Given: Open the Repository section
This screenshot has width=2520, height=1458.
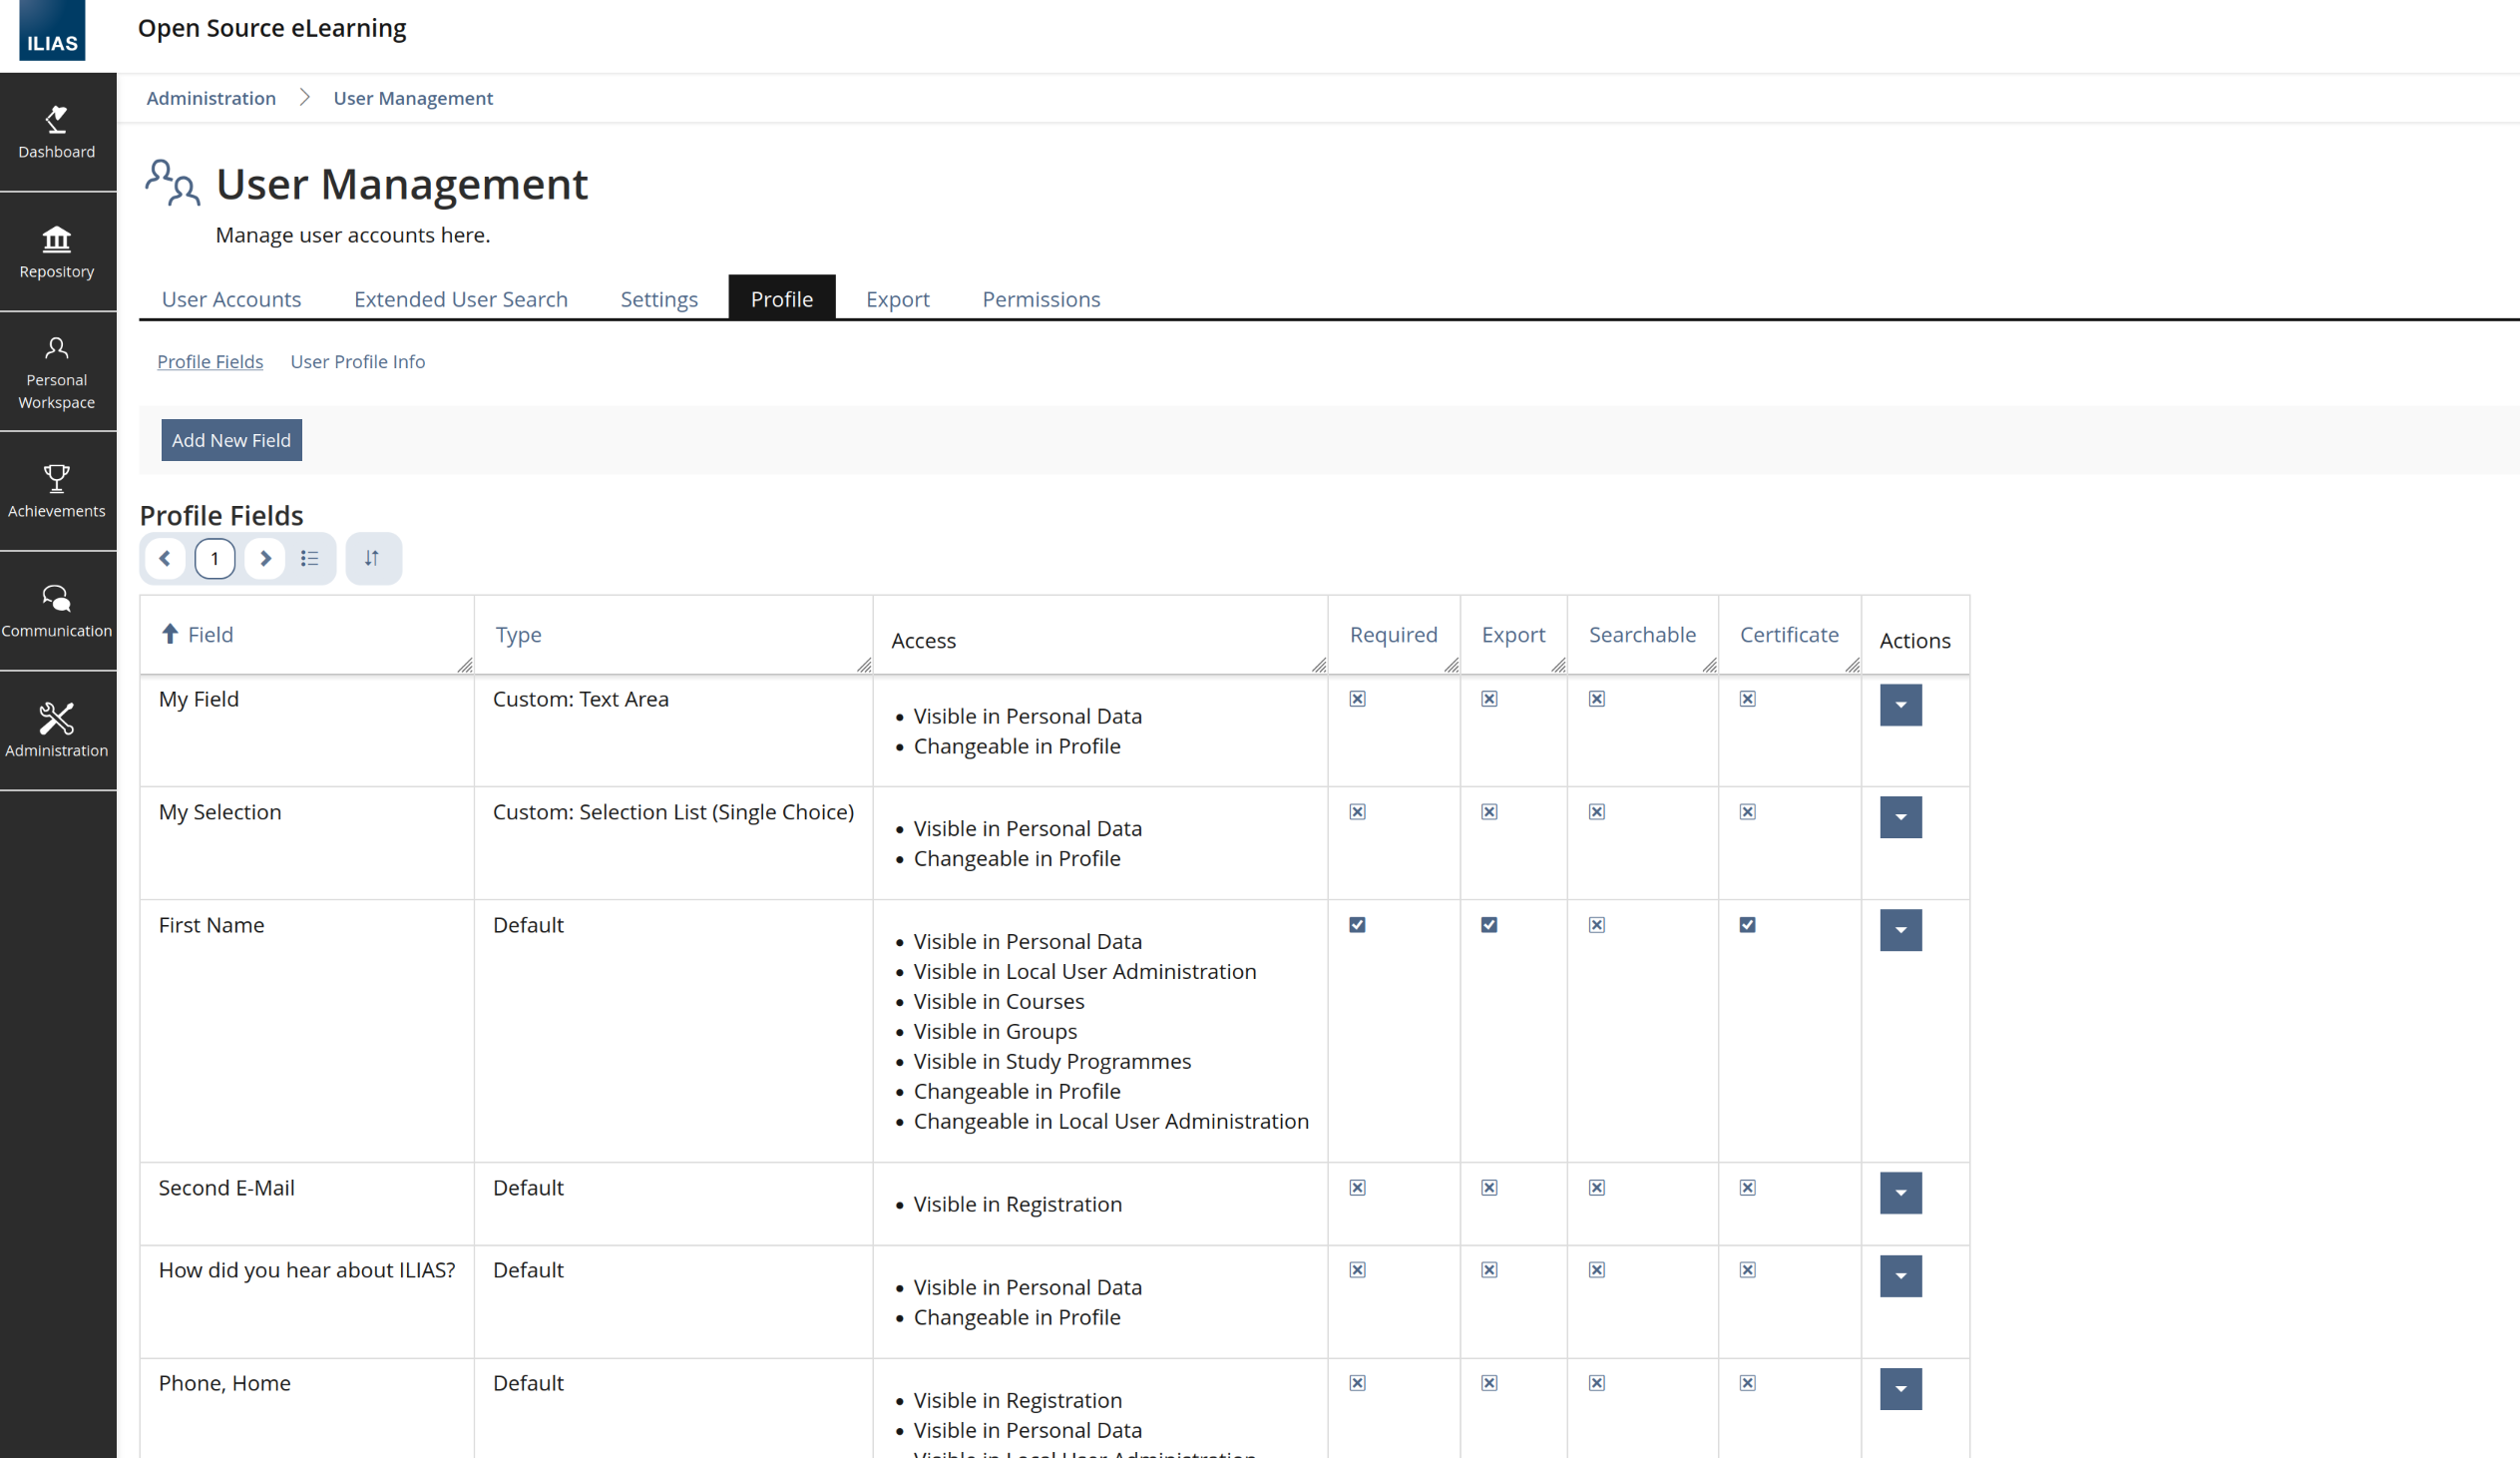Looking at the screenshot, I should [56, 250].
